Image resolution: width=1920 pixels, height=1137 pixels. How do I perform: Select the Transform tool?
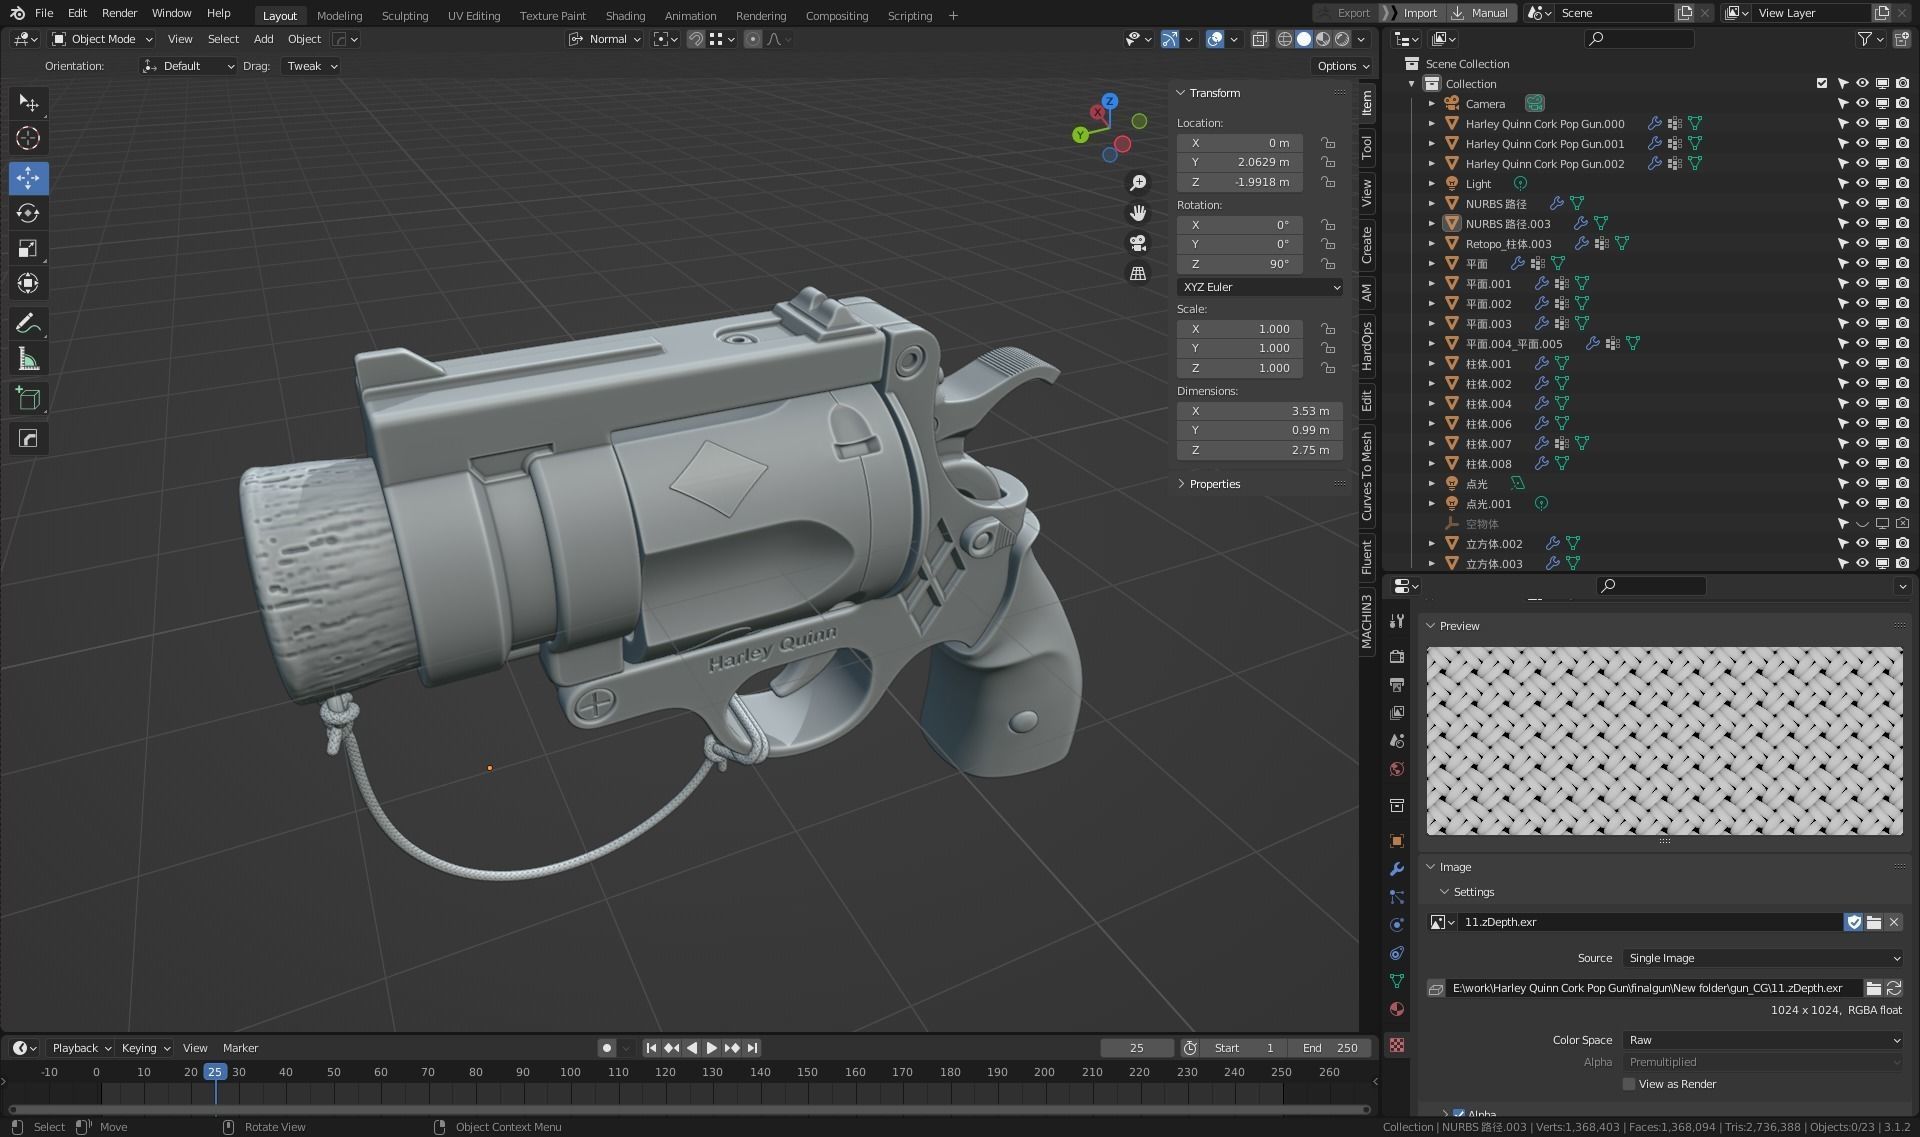28,283
